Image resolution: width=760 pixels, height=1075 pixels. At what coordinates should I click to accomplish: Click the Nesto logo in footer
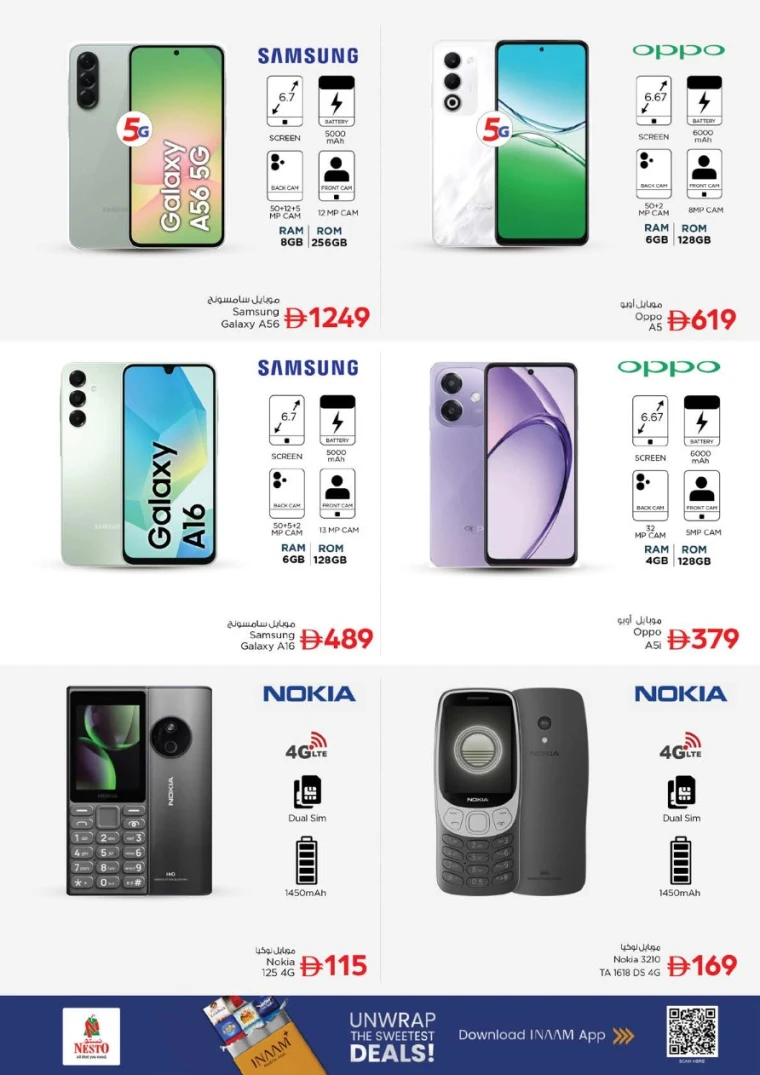click(x=91, y=1035)
